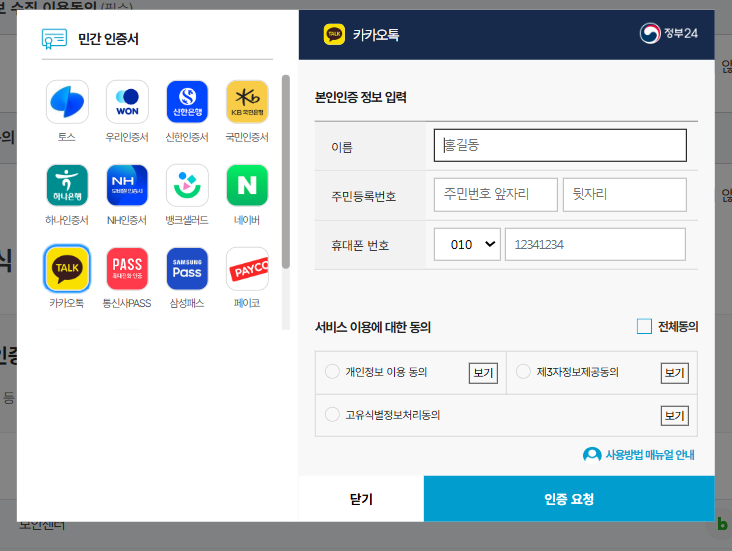Focus the 주민번호 앞자리 input field
This screenshot has width=732, height=551.
pyautogui.click(x=495, y=194)
